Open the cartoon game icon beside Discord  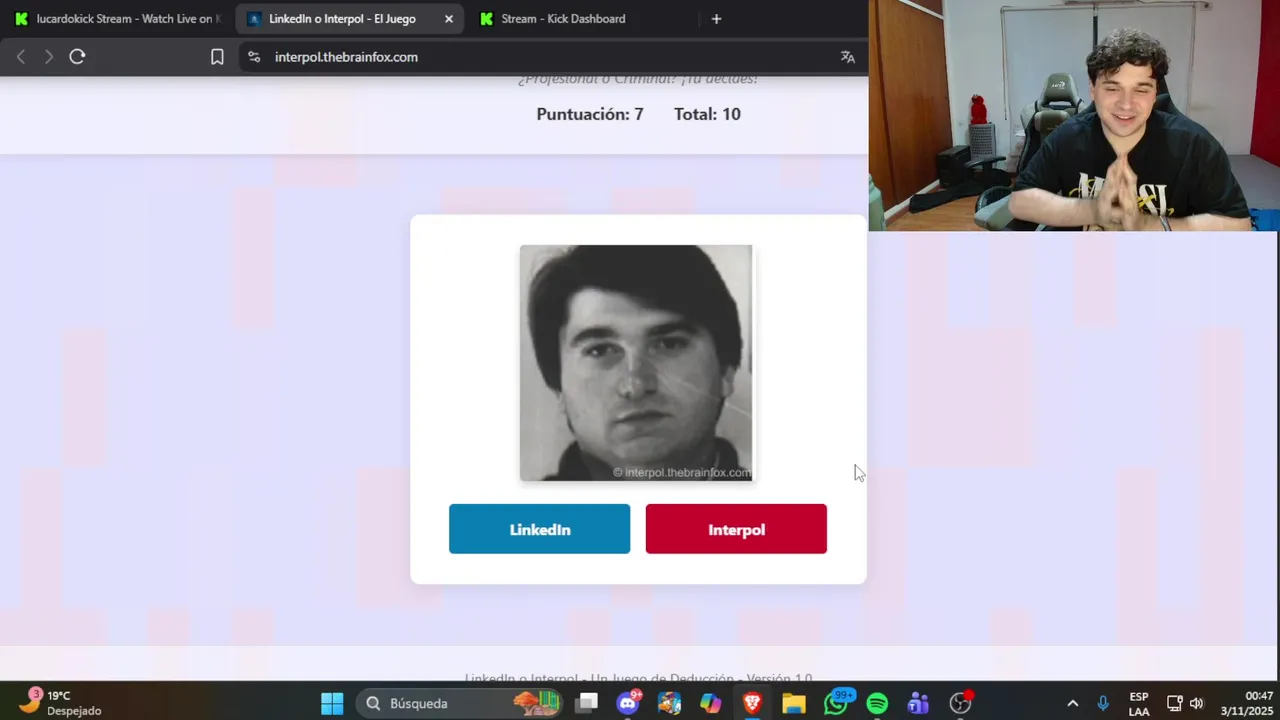(x=670, y=703)
